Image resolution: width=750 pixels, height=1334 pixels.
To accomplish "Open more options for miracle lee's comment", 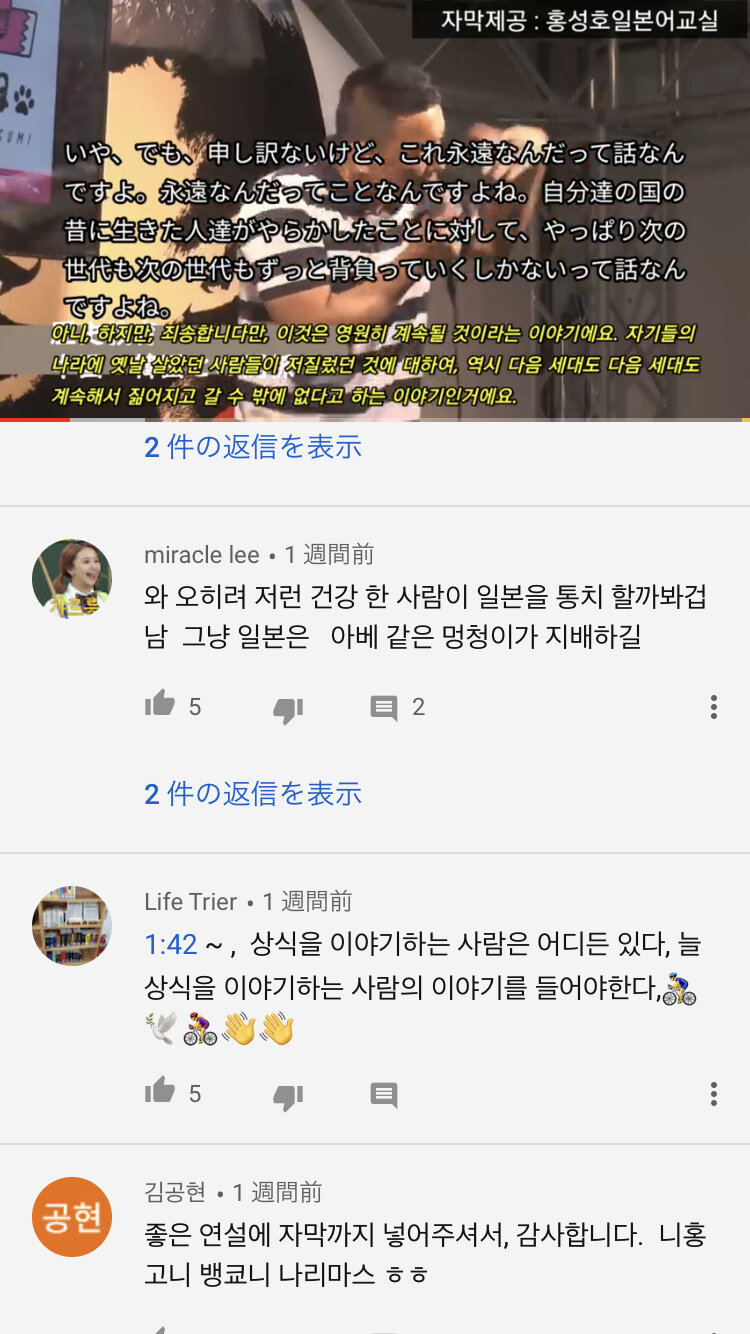I will pyautogui.click(x=713, y=707).
